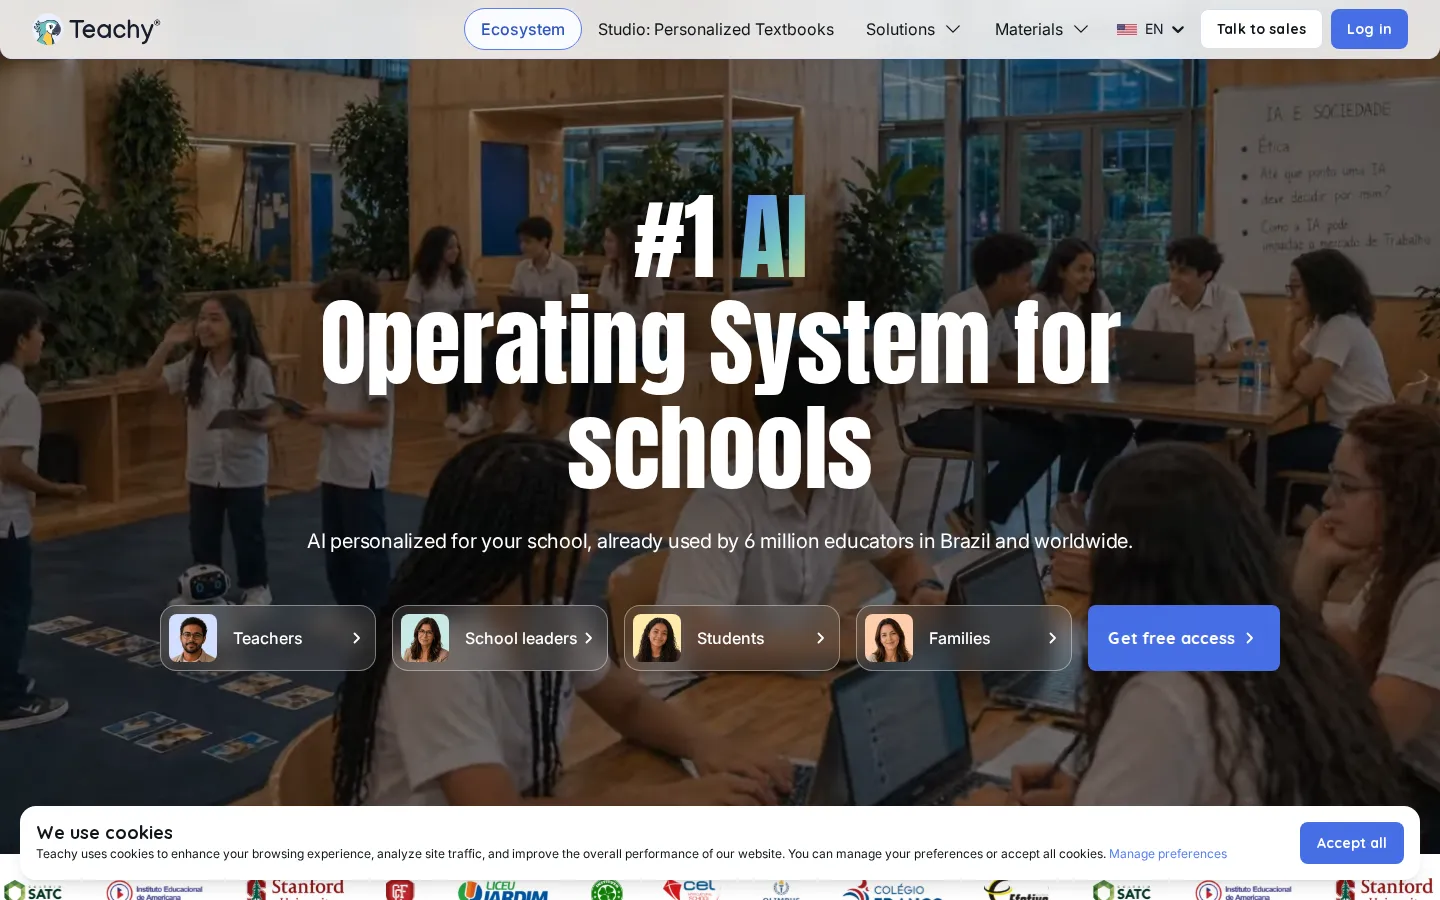
Task: Open the Ecosystem tab
Action: [523, 29]
